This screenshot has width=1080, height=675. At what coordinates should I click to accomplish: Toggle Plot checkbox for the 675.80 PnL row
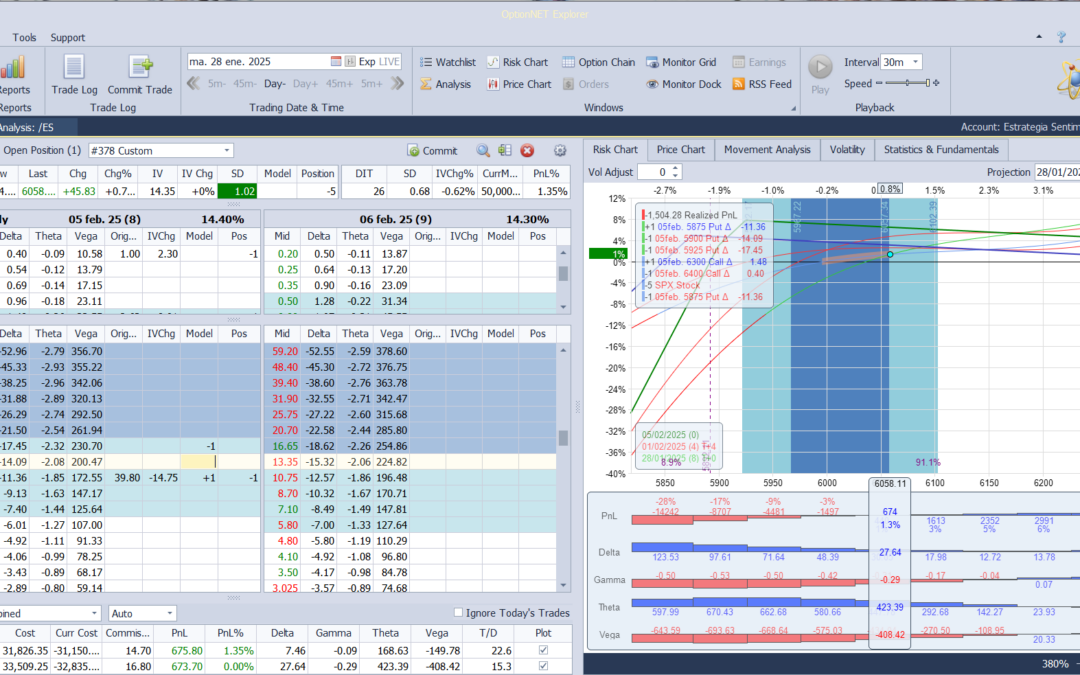click(543, 650)
